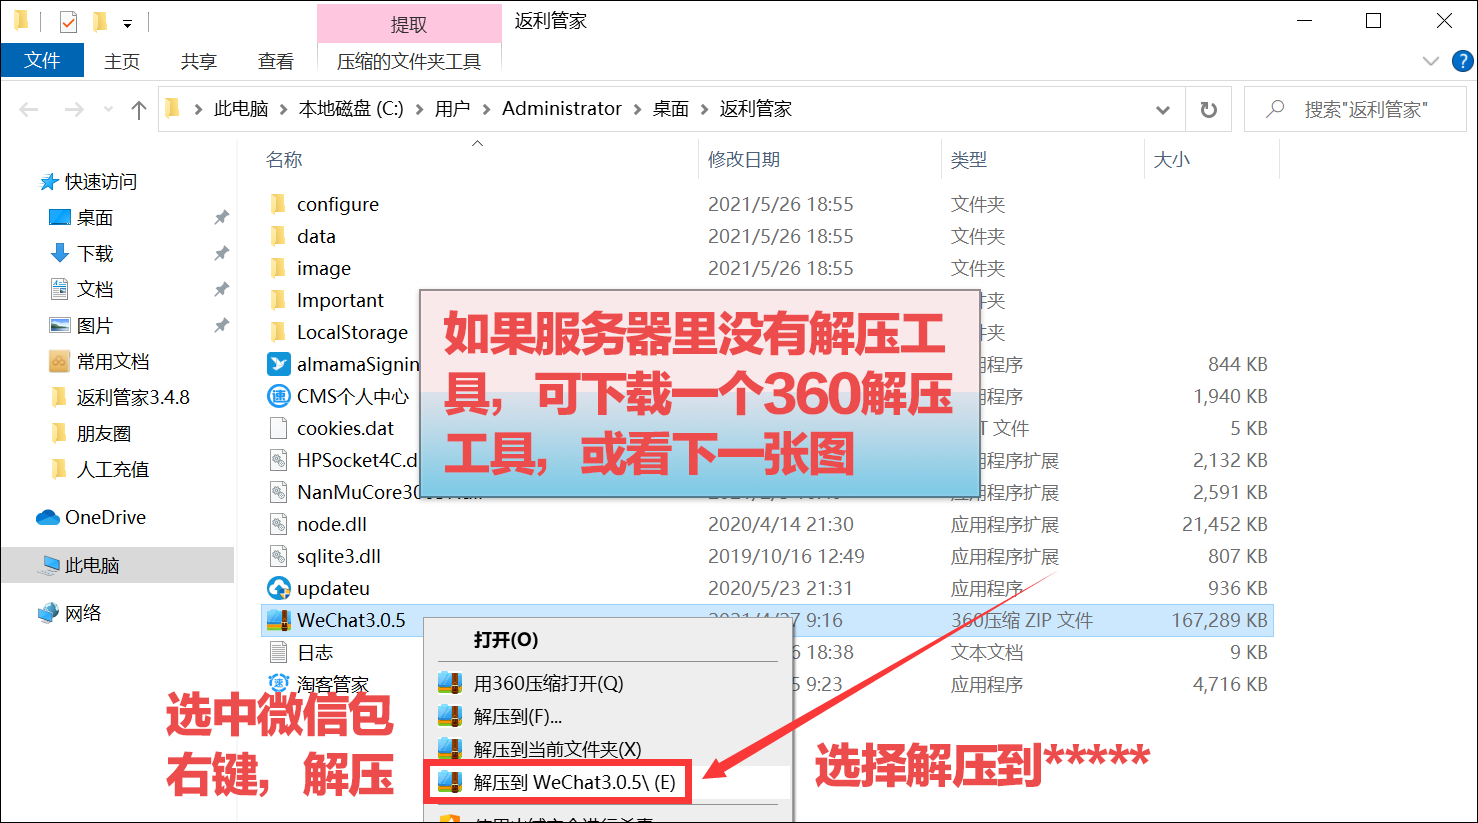Click the 淘客管家 application icon
The width and height of the screenshot is (1478, 823).
pyautogui.click(x=279, y=684)
